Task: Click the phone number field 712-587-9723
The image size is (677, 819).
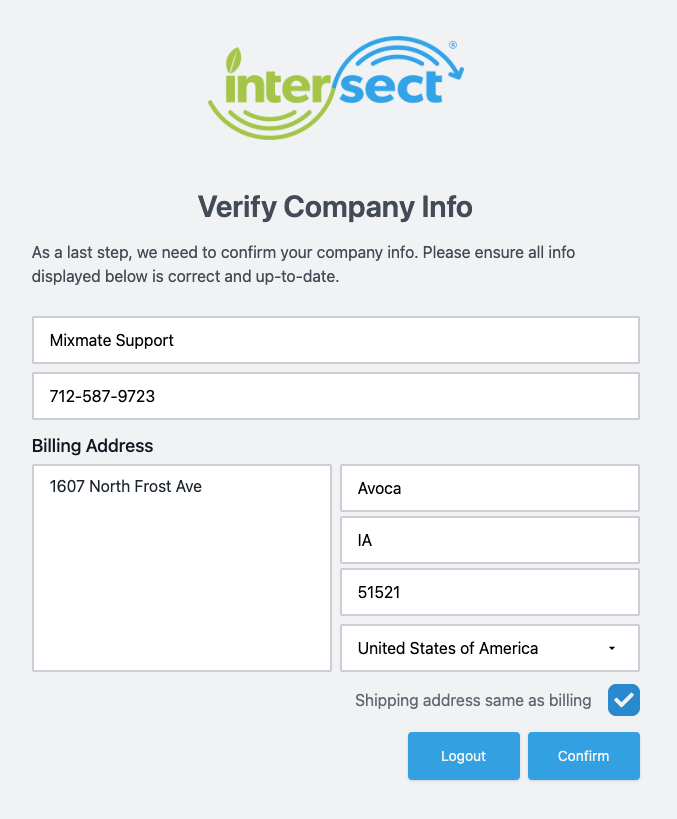Action: 335,396
